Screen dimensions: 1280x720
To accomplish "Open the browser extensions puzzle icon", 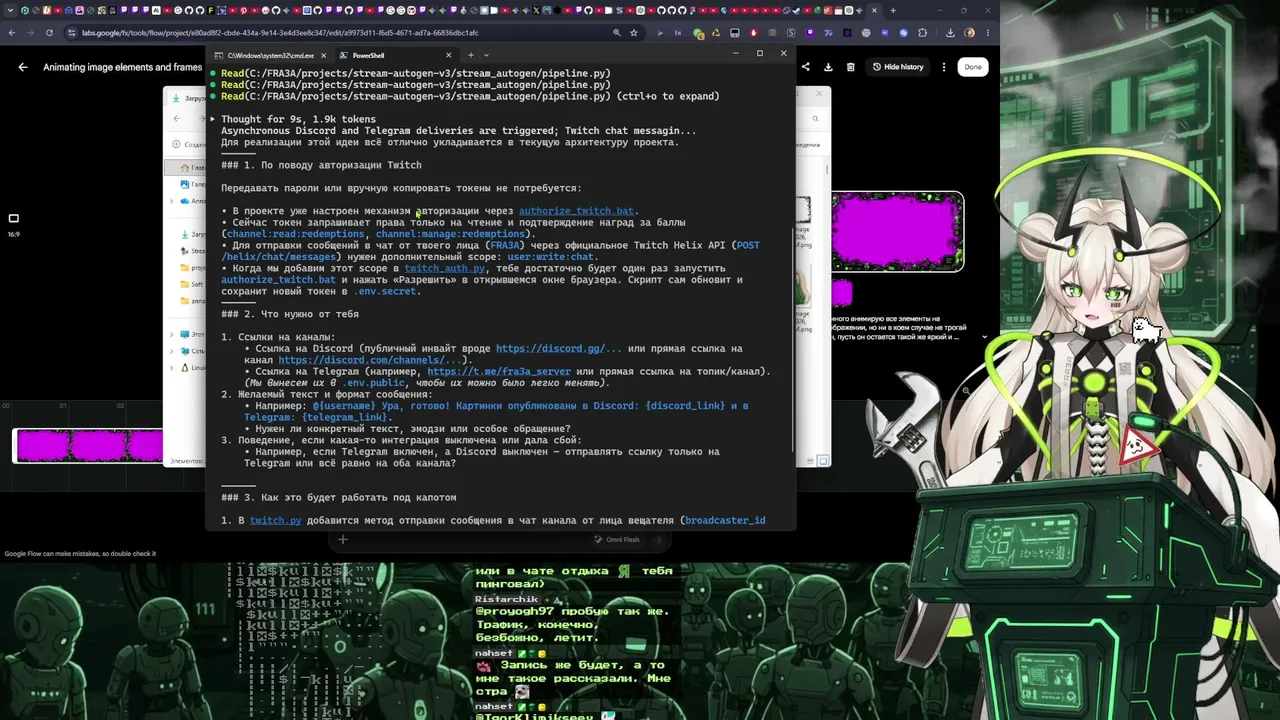I will pyautogui.click(x=923, y=33).
